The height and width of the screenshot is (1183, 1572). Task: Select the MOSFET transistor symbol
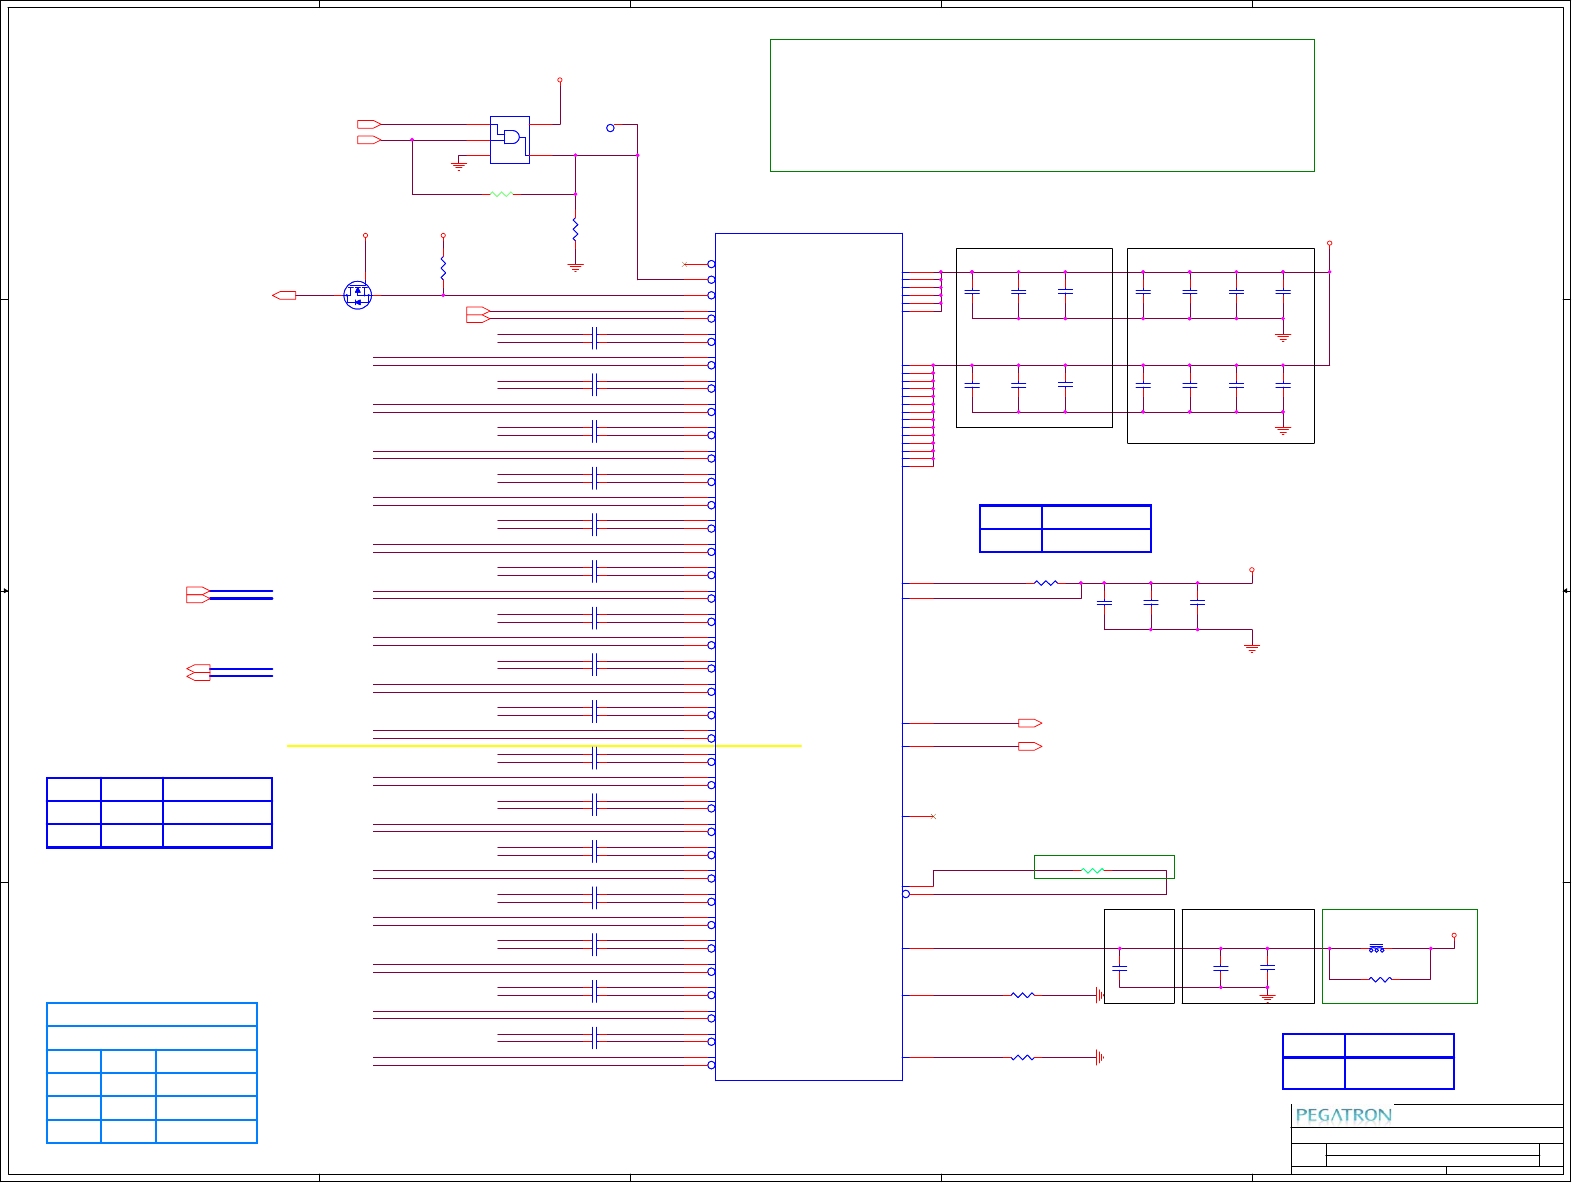point(358,295)
